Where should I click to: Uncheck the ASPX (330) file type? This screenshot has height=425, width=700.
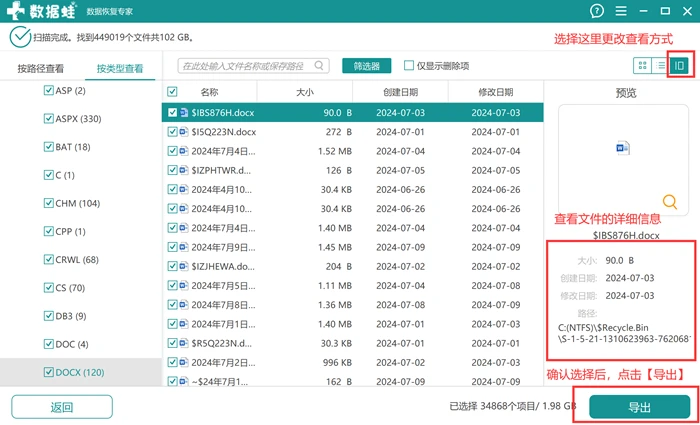48,119
